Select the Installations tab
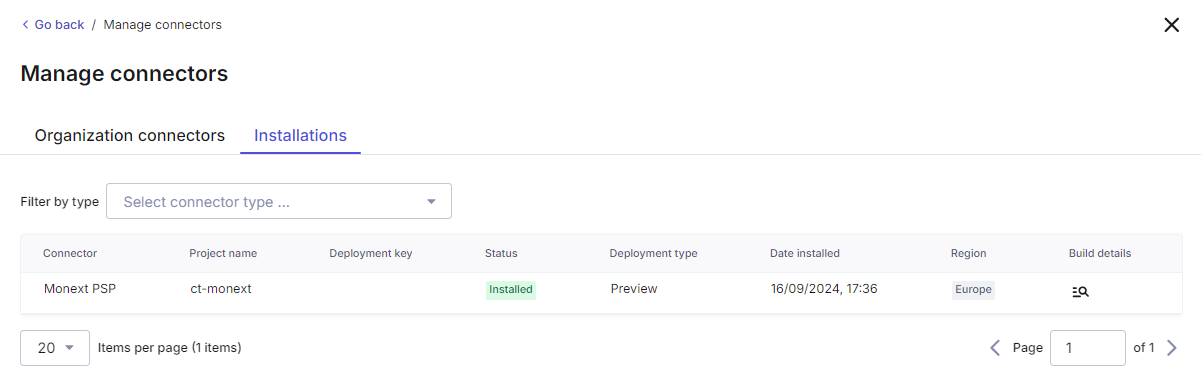Viewport: 1201px width, 385px height. [300, 135]
